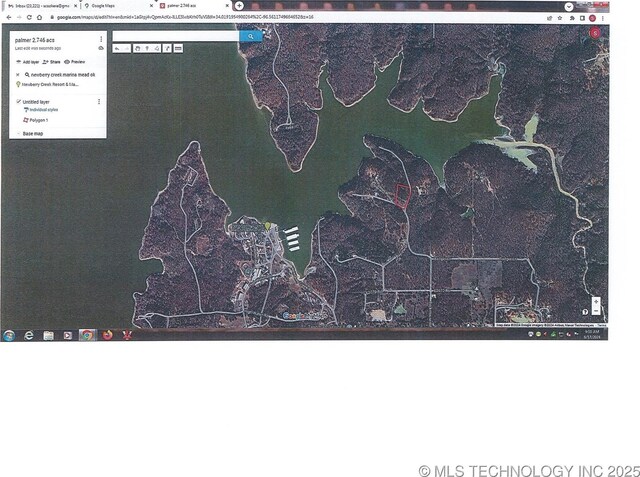Open the red Google account avatar on map
The width and height of the screenshot is (640, 477).
595,33
